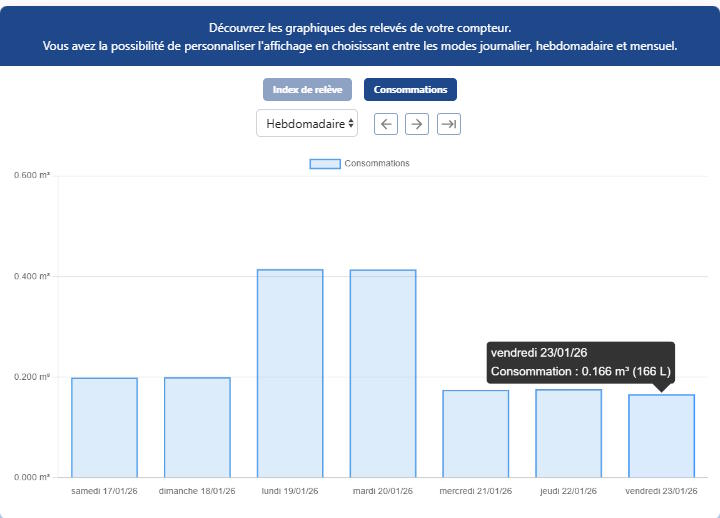
Task: Open the Hebdomadaire display mode dropdown
Action: [307, 124]
